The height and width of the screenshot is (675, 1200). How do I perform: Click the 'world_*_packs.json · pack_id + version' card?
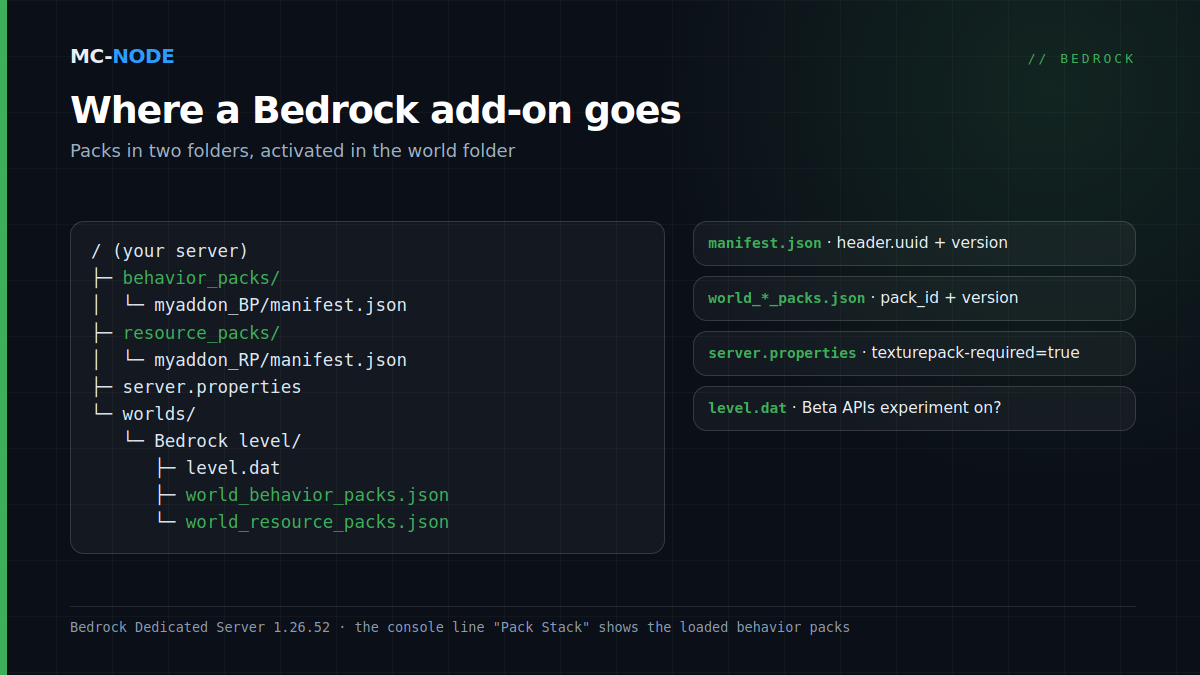click(914, 298)
